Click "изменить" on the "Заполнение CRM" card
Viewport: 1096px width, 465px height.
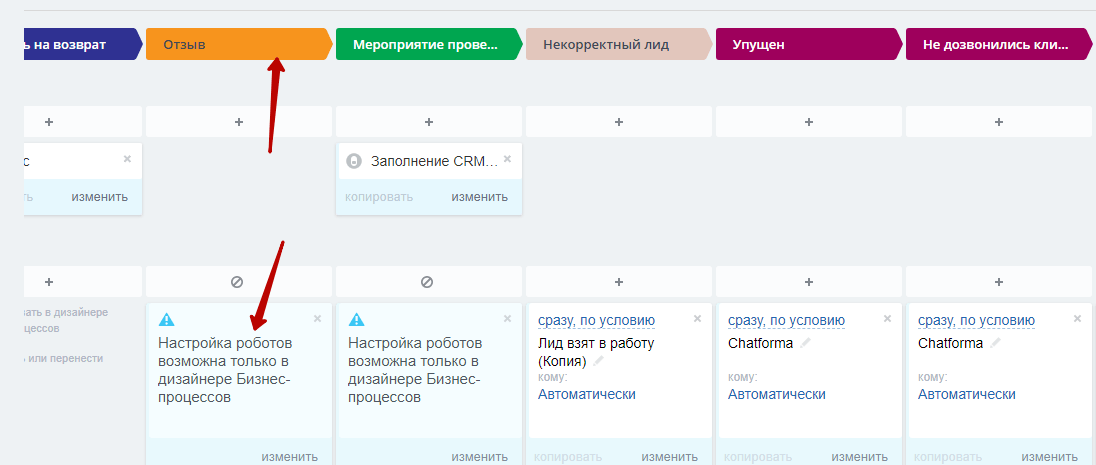tap(479, 197)
